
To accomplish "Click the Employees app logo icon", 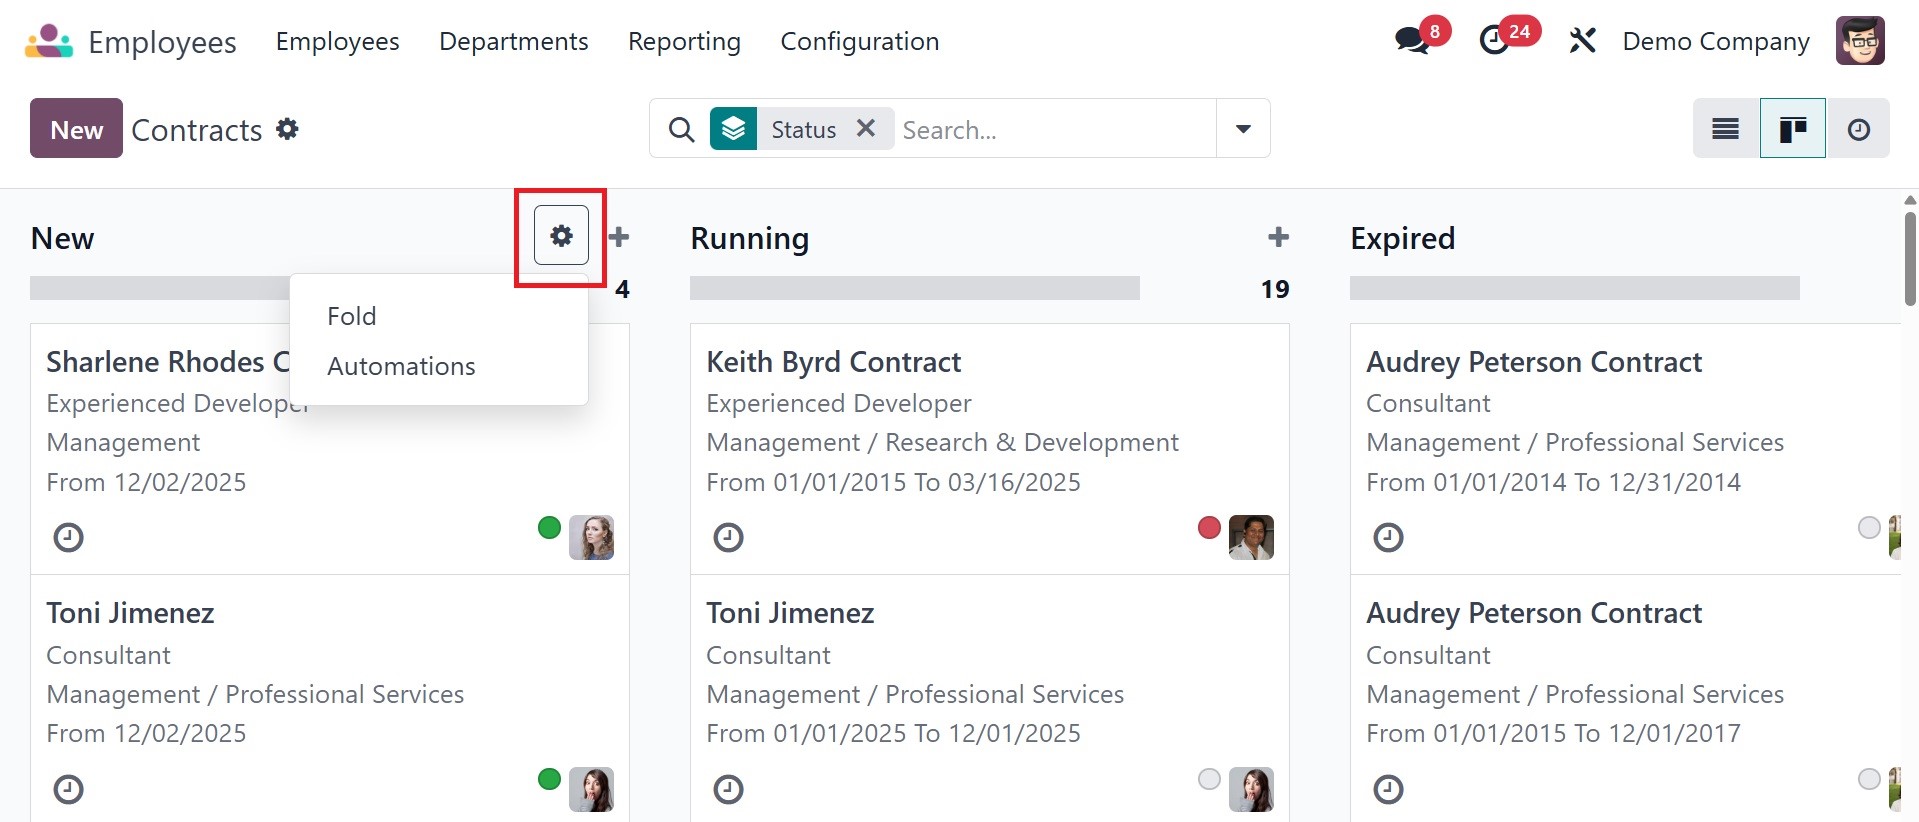I will (49, 41).
